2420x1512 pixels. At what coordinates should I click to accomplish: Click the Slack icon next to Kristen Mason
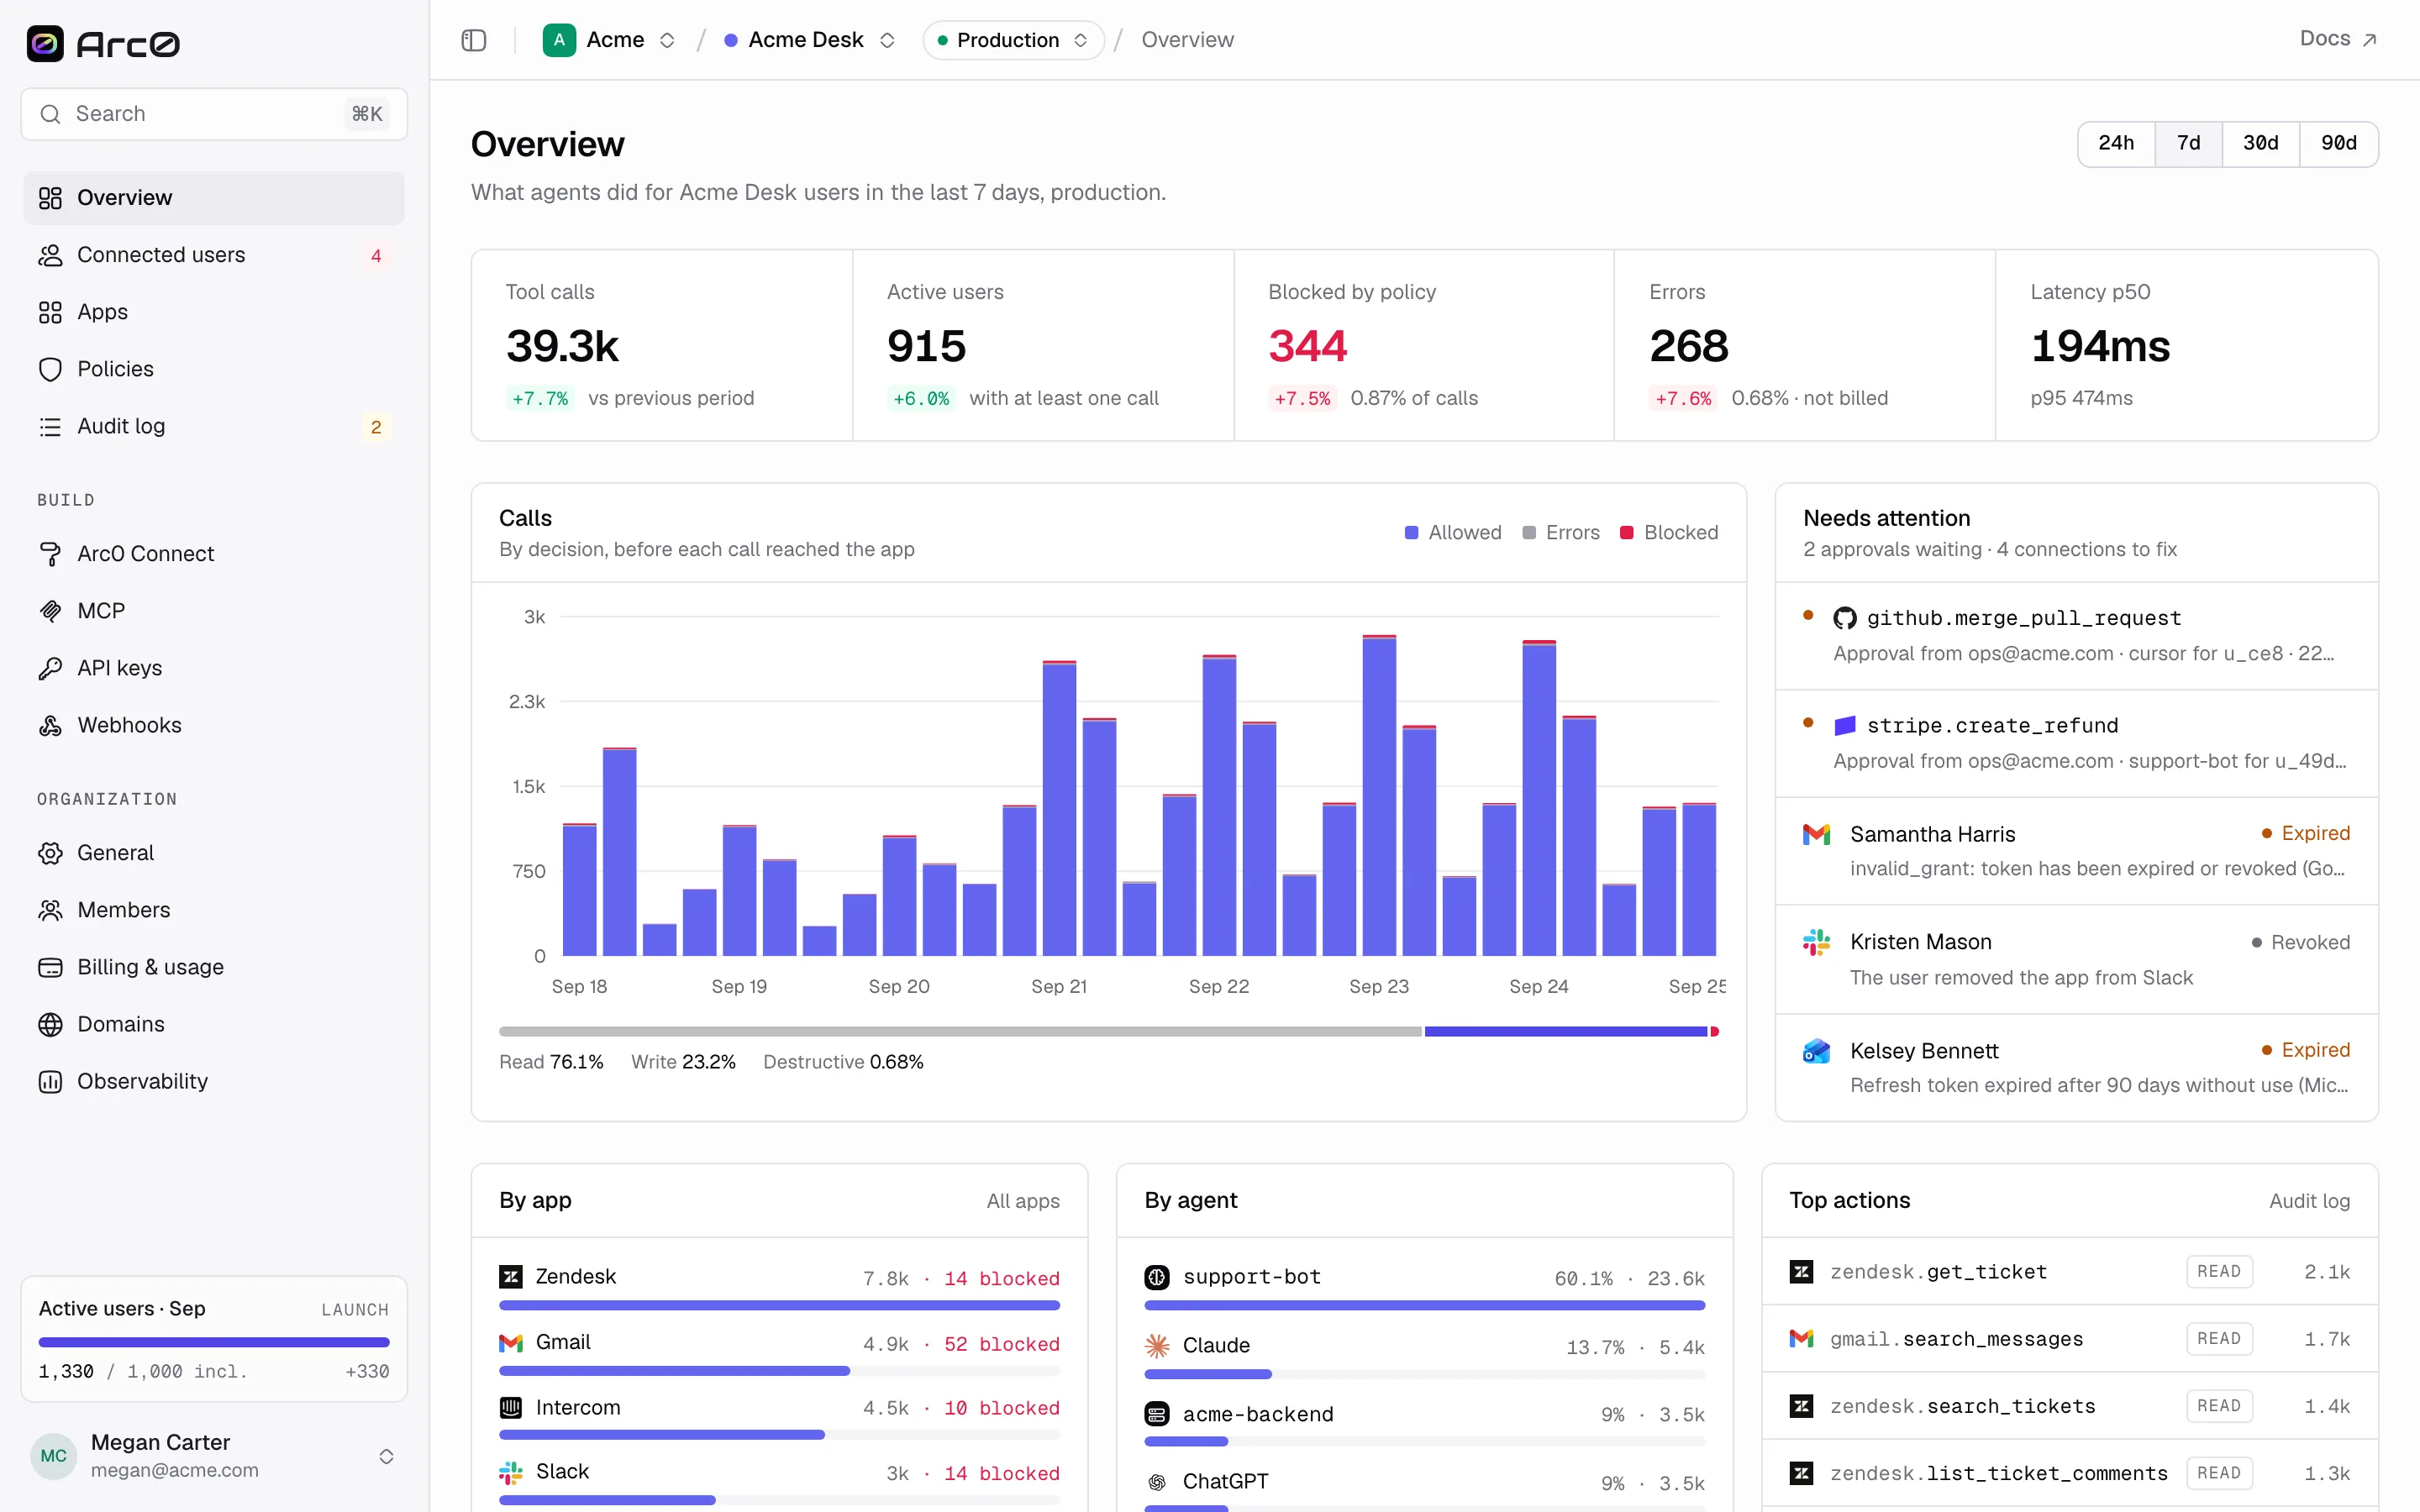tap(1816, 942)
